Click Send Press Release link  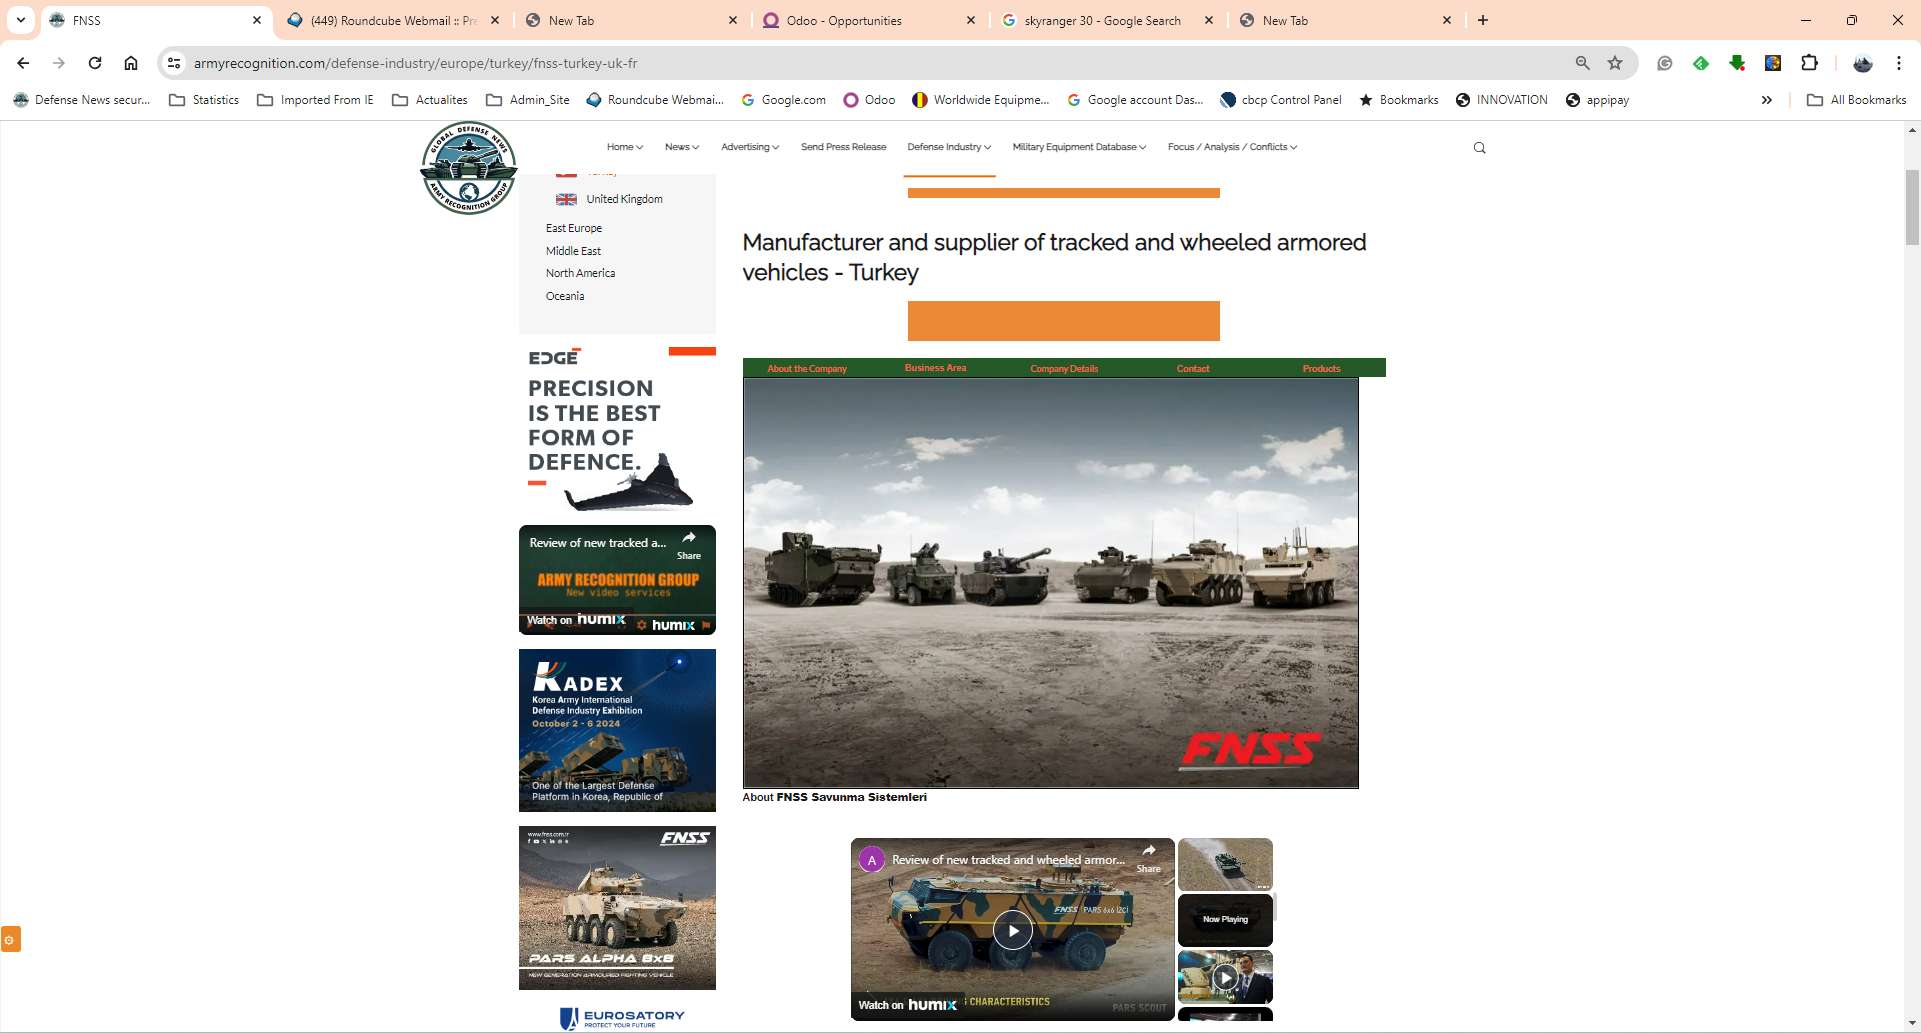tap(843, 147)
